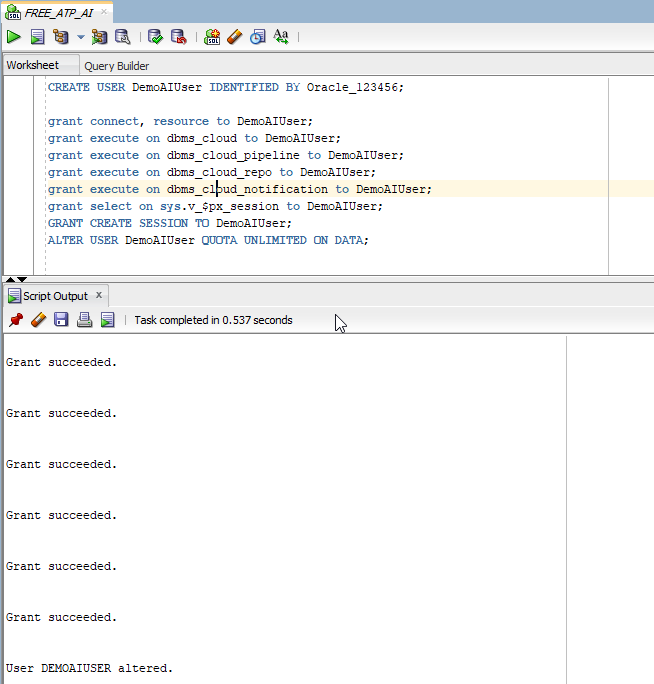The height and width of the screenshot is (684, 654).
Task: Save the script output
Action: coord(61,320)
